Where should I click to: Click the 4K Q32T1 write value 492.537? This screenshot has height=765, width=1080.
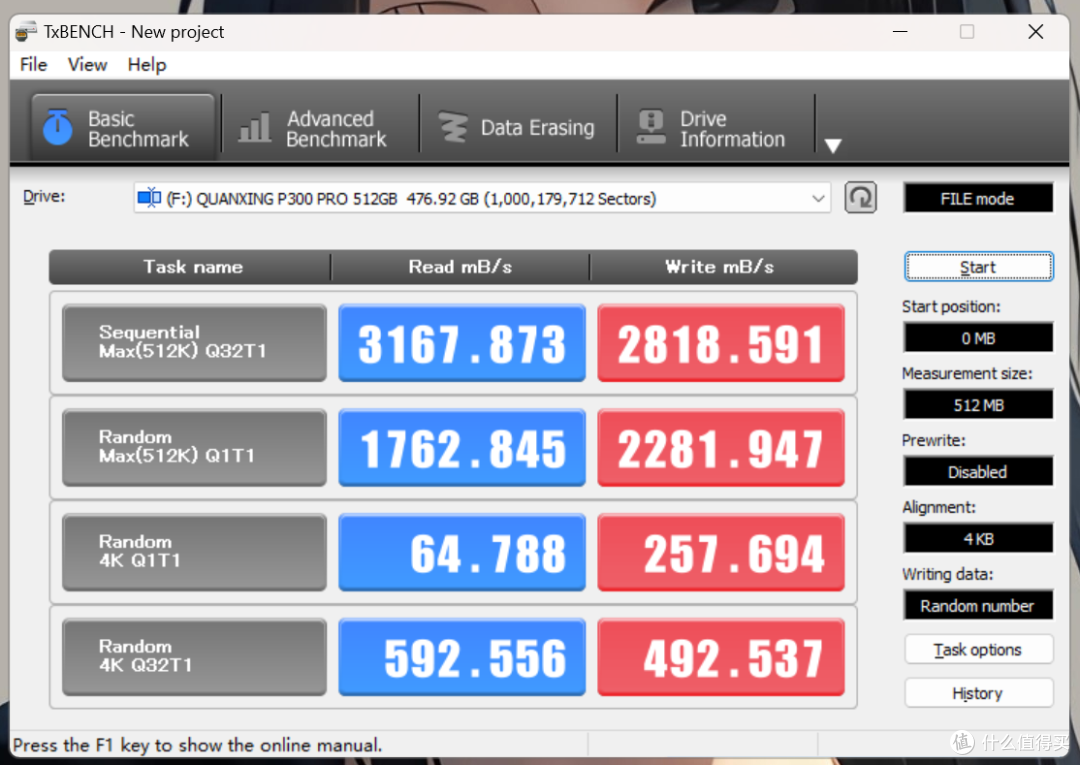point(721,657)
